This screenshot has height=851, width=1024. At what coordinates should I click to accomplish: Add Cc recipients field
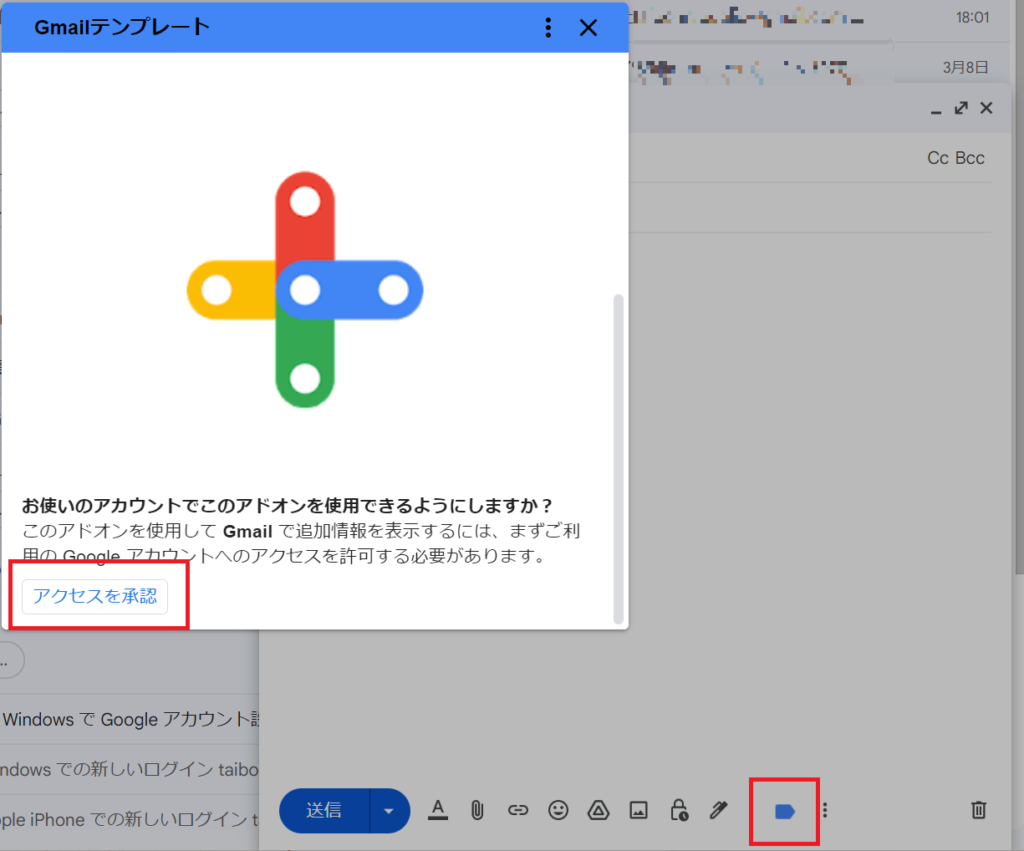click(938, 158)
